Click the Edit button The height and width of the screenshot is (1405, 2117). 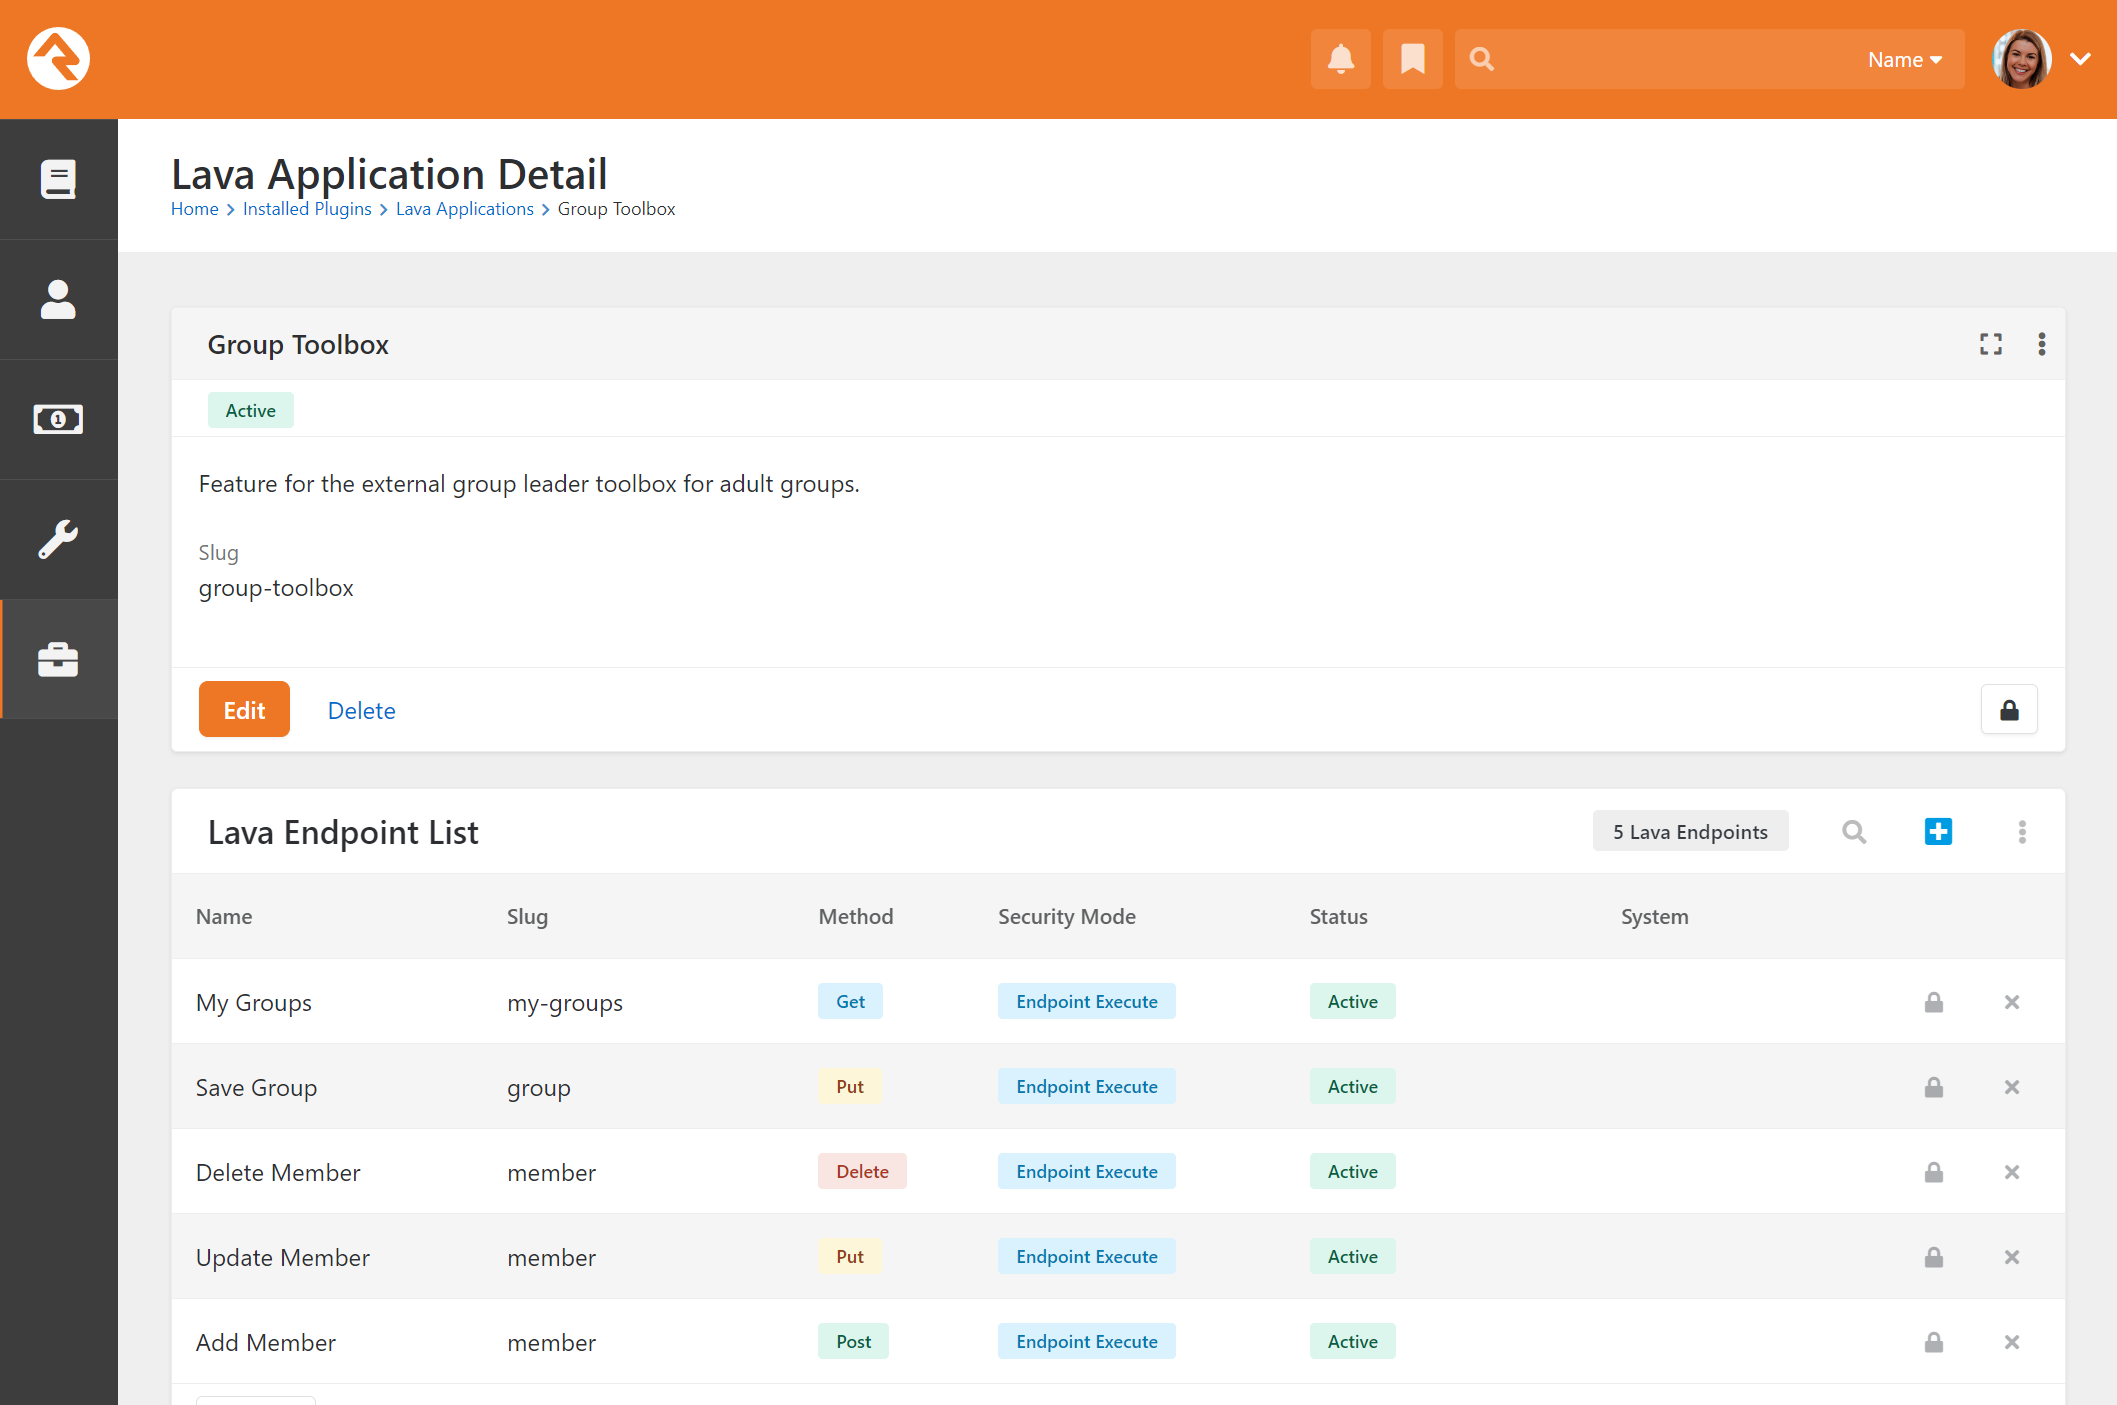tap(244, 709)
